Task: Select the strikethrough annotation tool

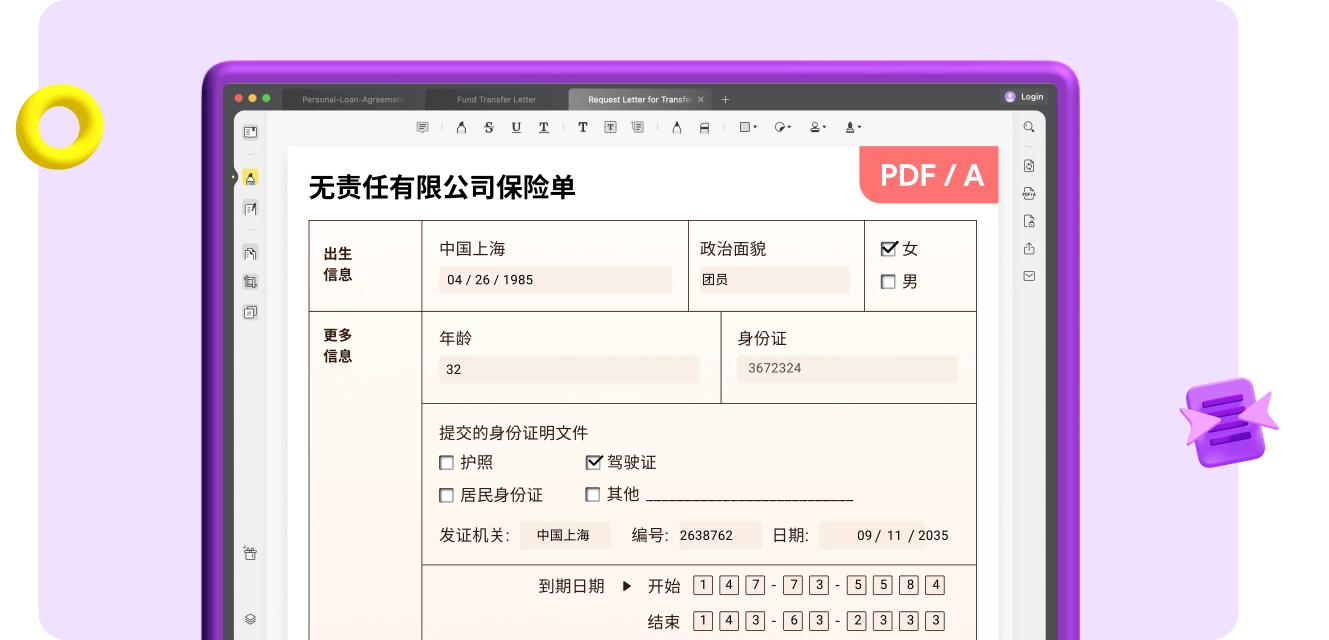Action: coord(489,127)
